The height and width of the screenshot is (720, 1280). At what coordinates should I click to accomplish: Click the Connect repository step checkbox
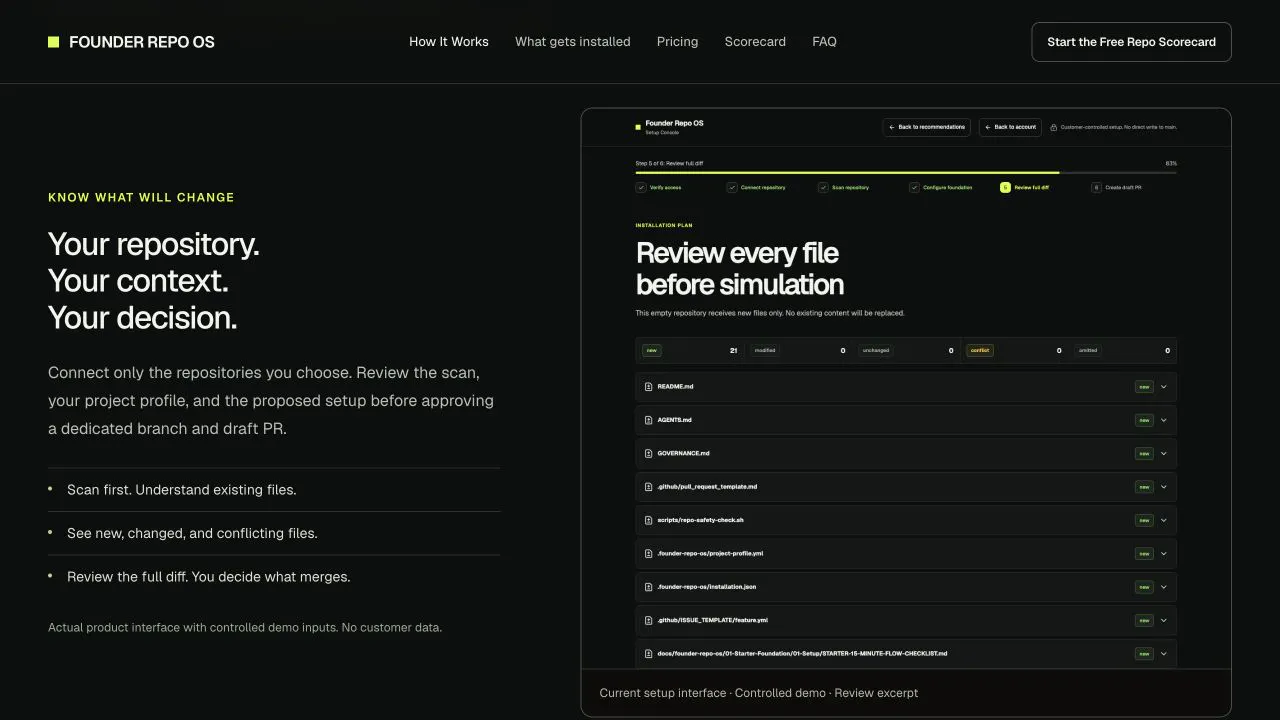coord(732,187)
